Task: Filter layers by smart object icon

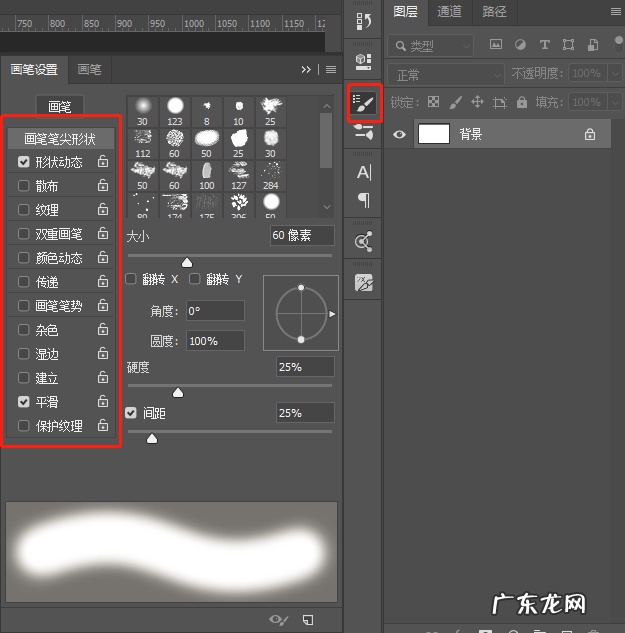Action: (593, 45)
